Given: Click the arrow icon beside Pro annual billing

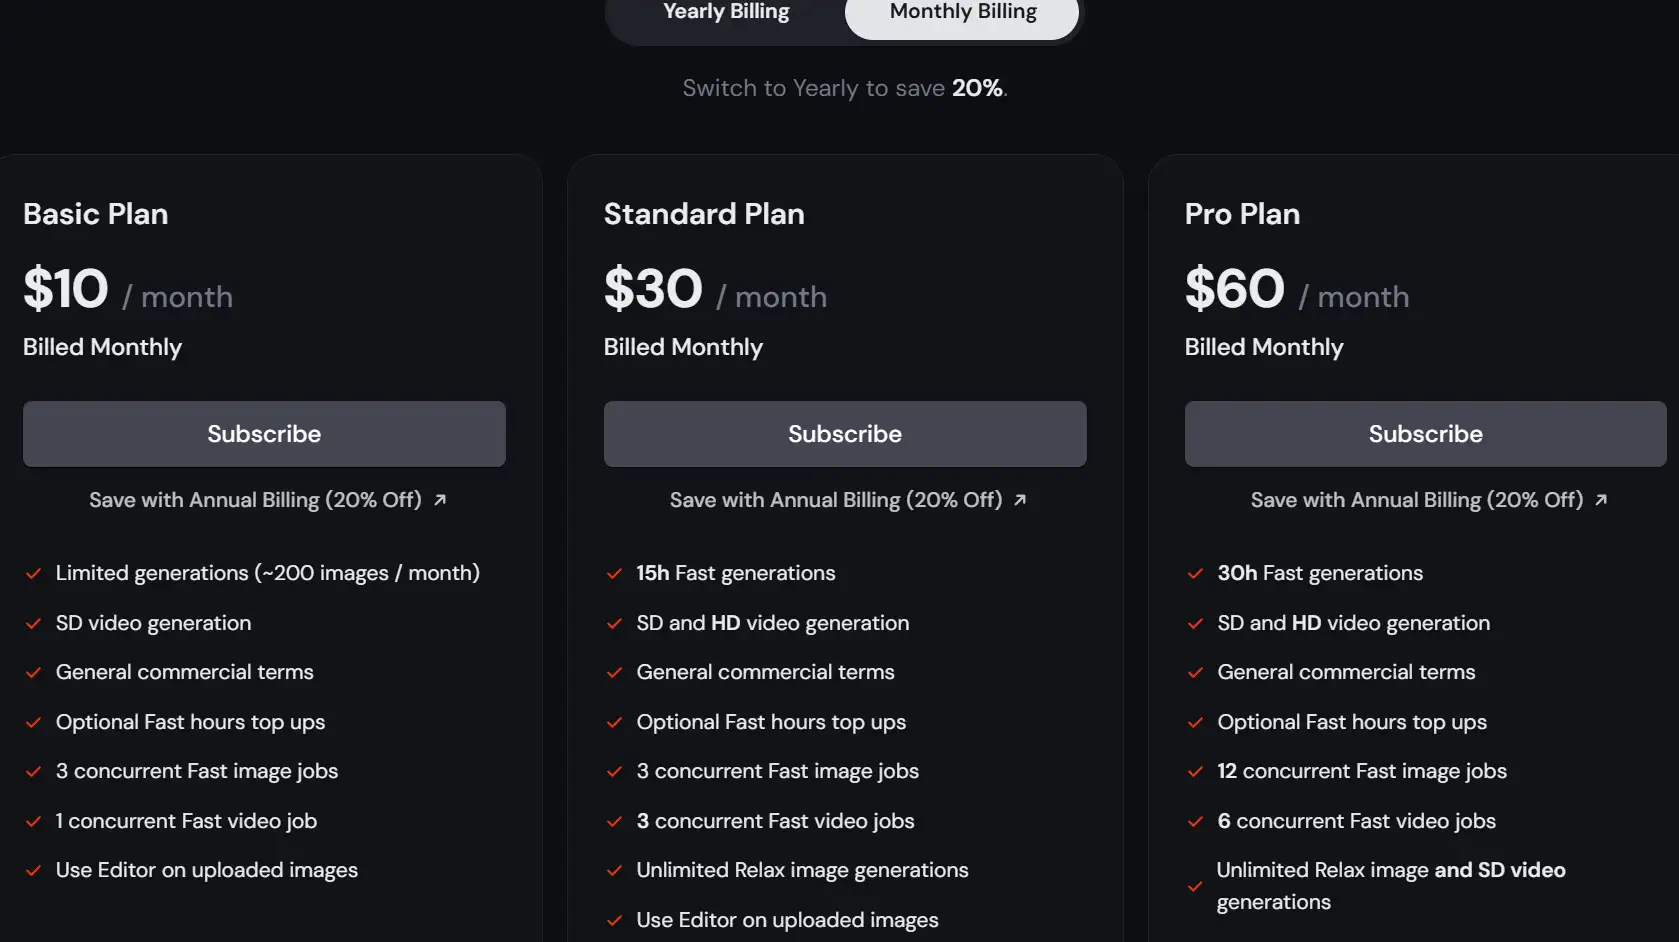Looking at the screenshot, I should coord(1601,500).
